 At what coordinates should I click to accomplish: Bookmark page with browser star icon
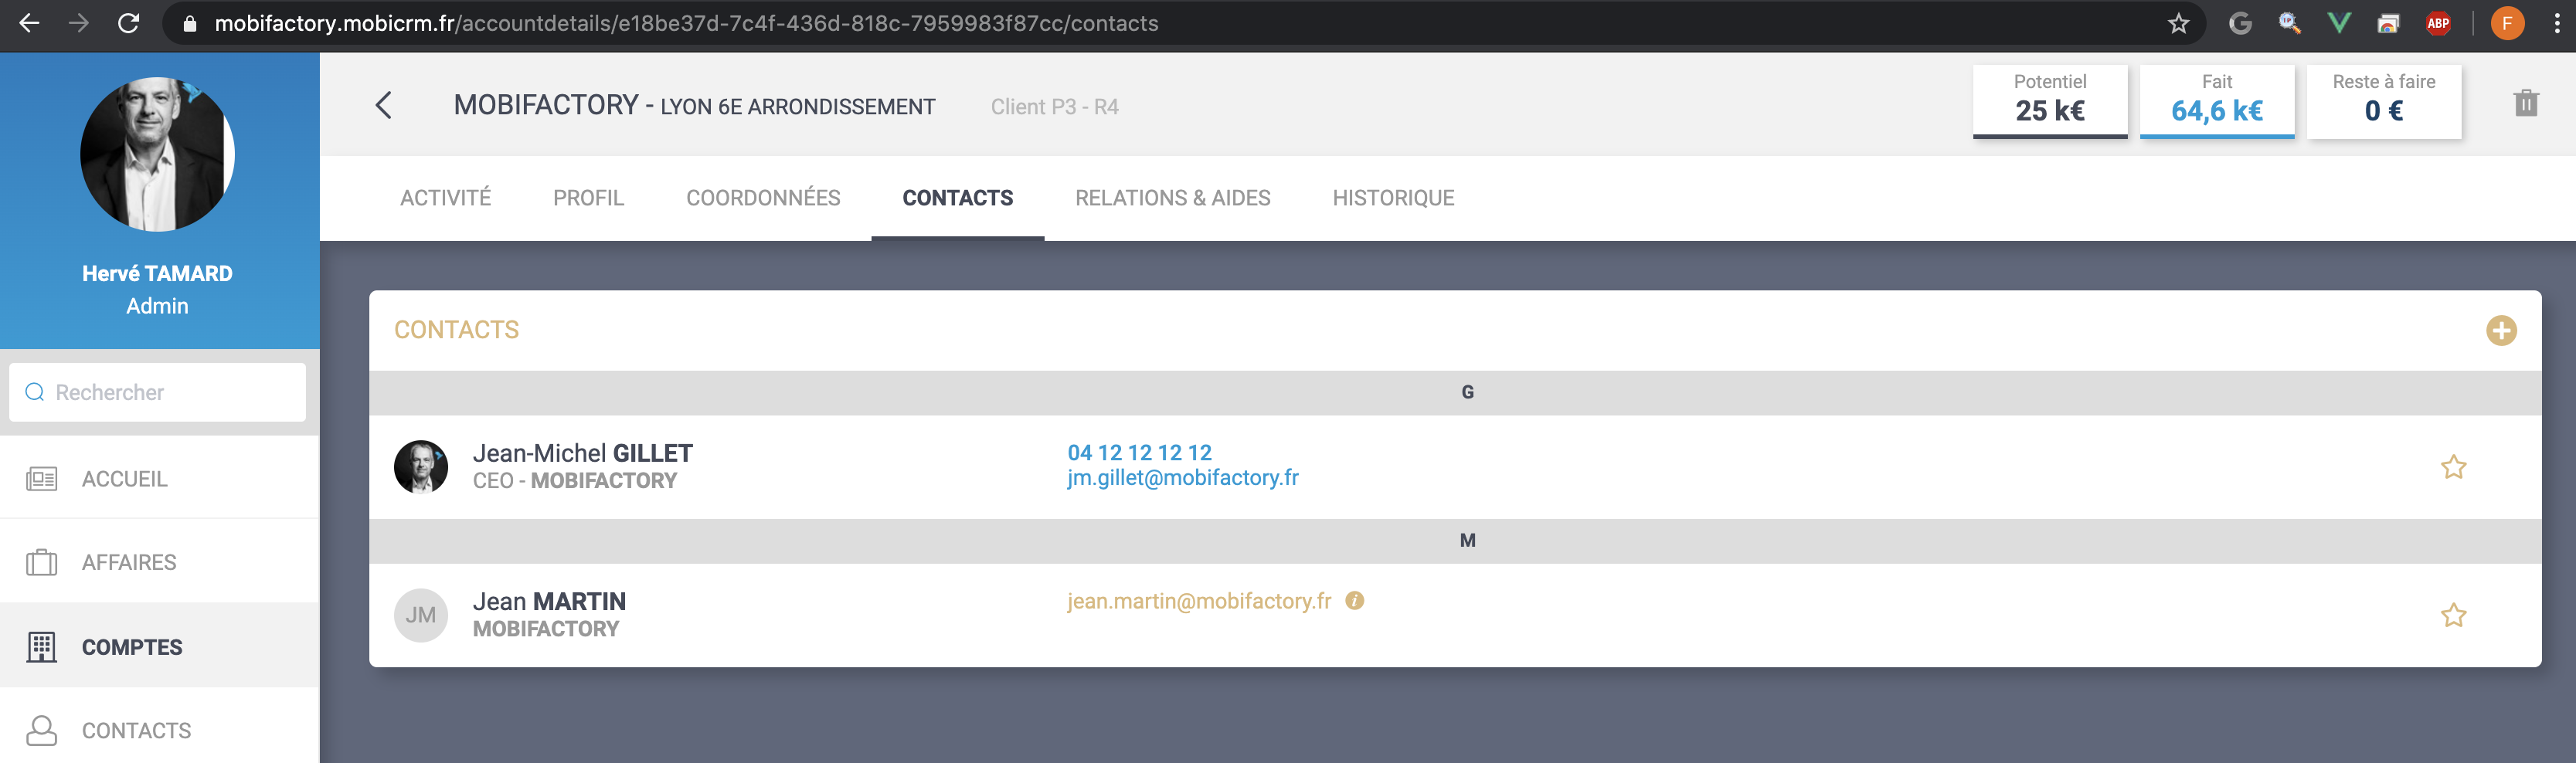click(2178, 23)
